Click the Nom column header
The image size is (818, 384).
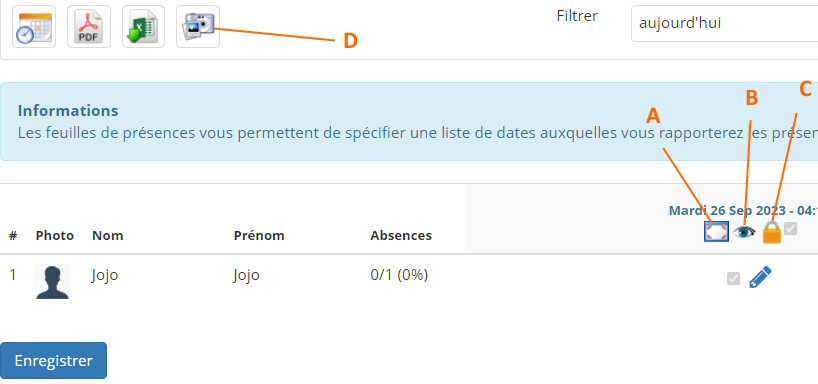tap(107, 235)
